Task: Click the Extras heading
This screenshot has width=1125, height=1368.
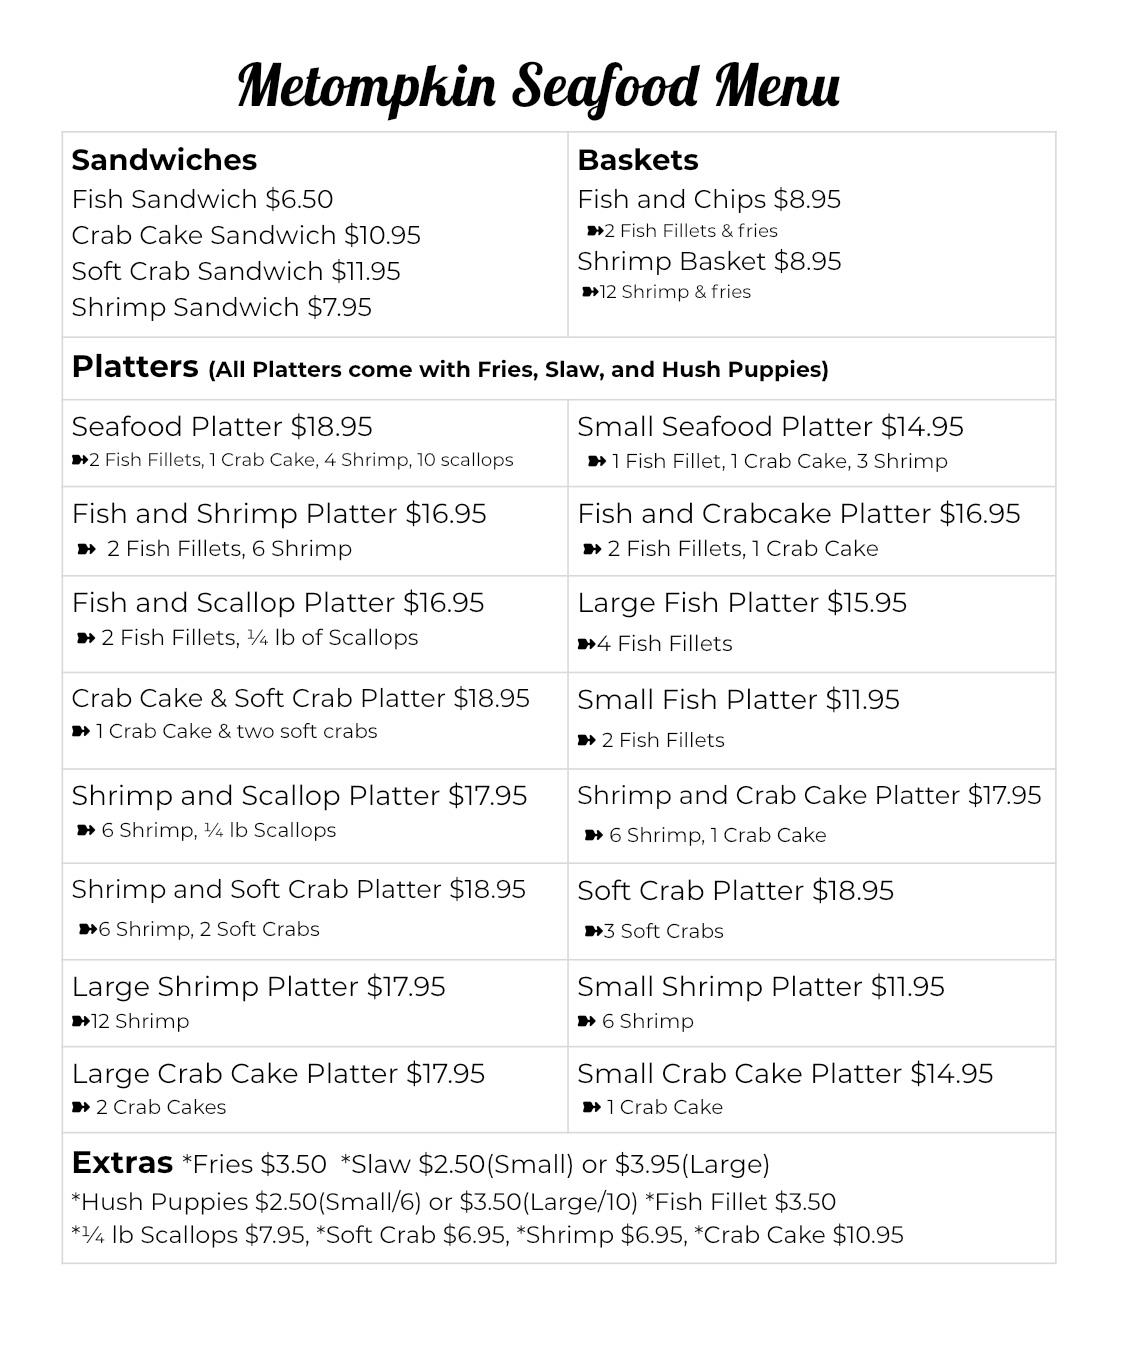Action: click(122, 1163)
